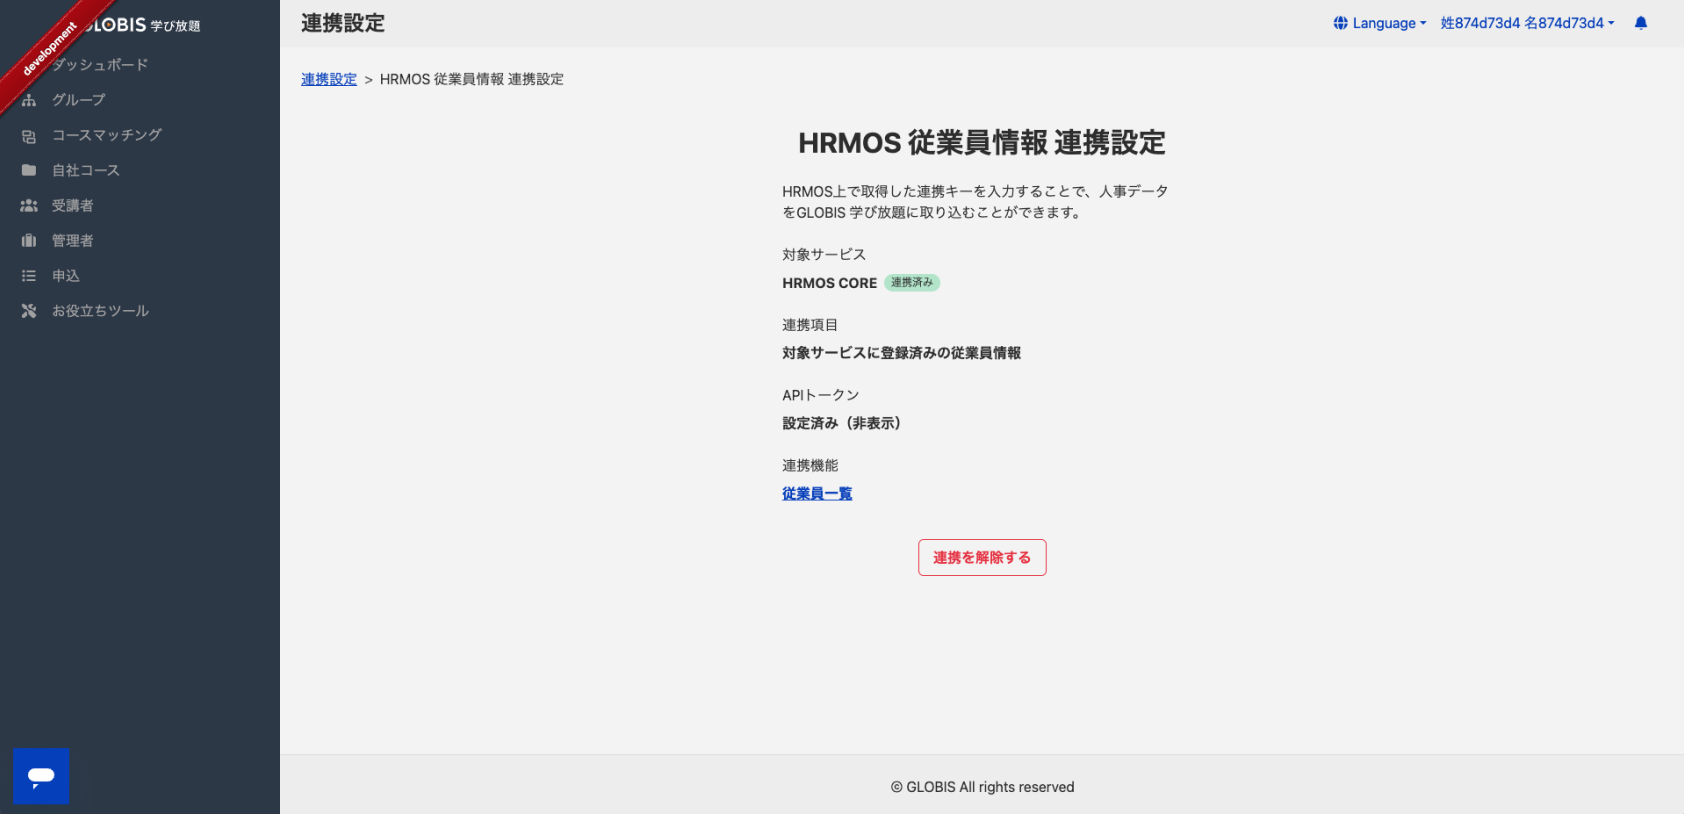The height and width of the screenshot is (814, 1684).
Task: Click the 連携済み status badge
Action: pos(911,283)
